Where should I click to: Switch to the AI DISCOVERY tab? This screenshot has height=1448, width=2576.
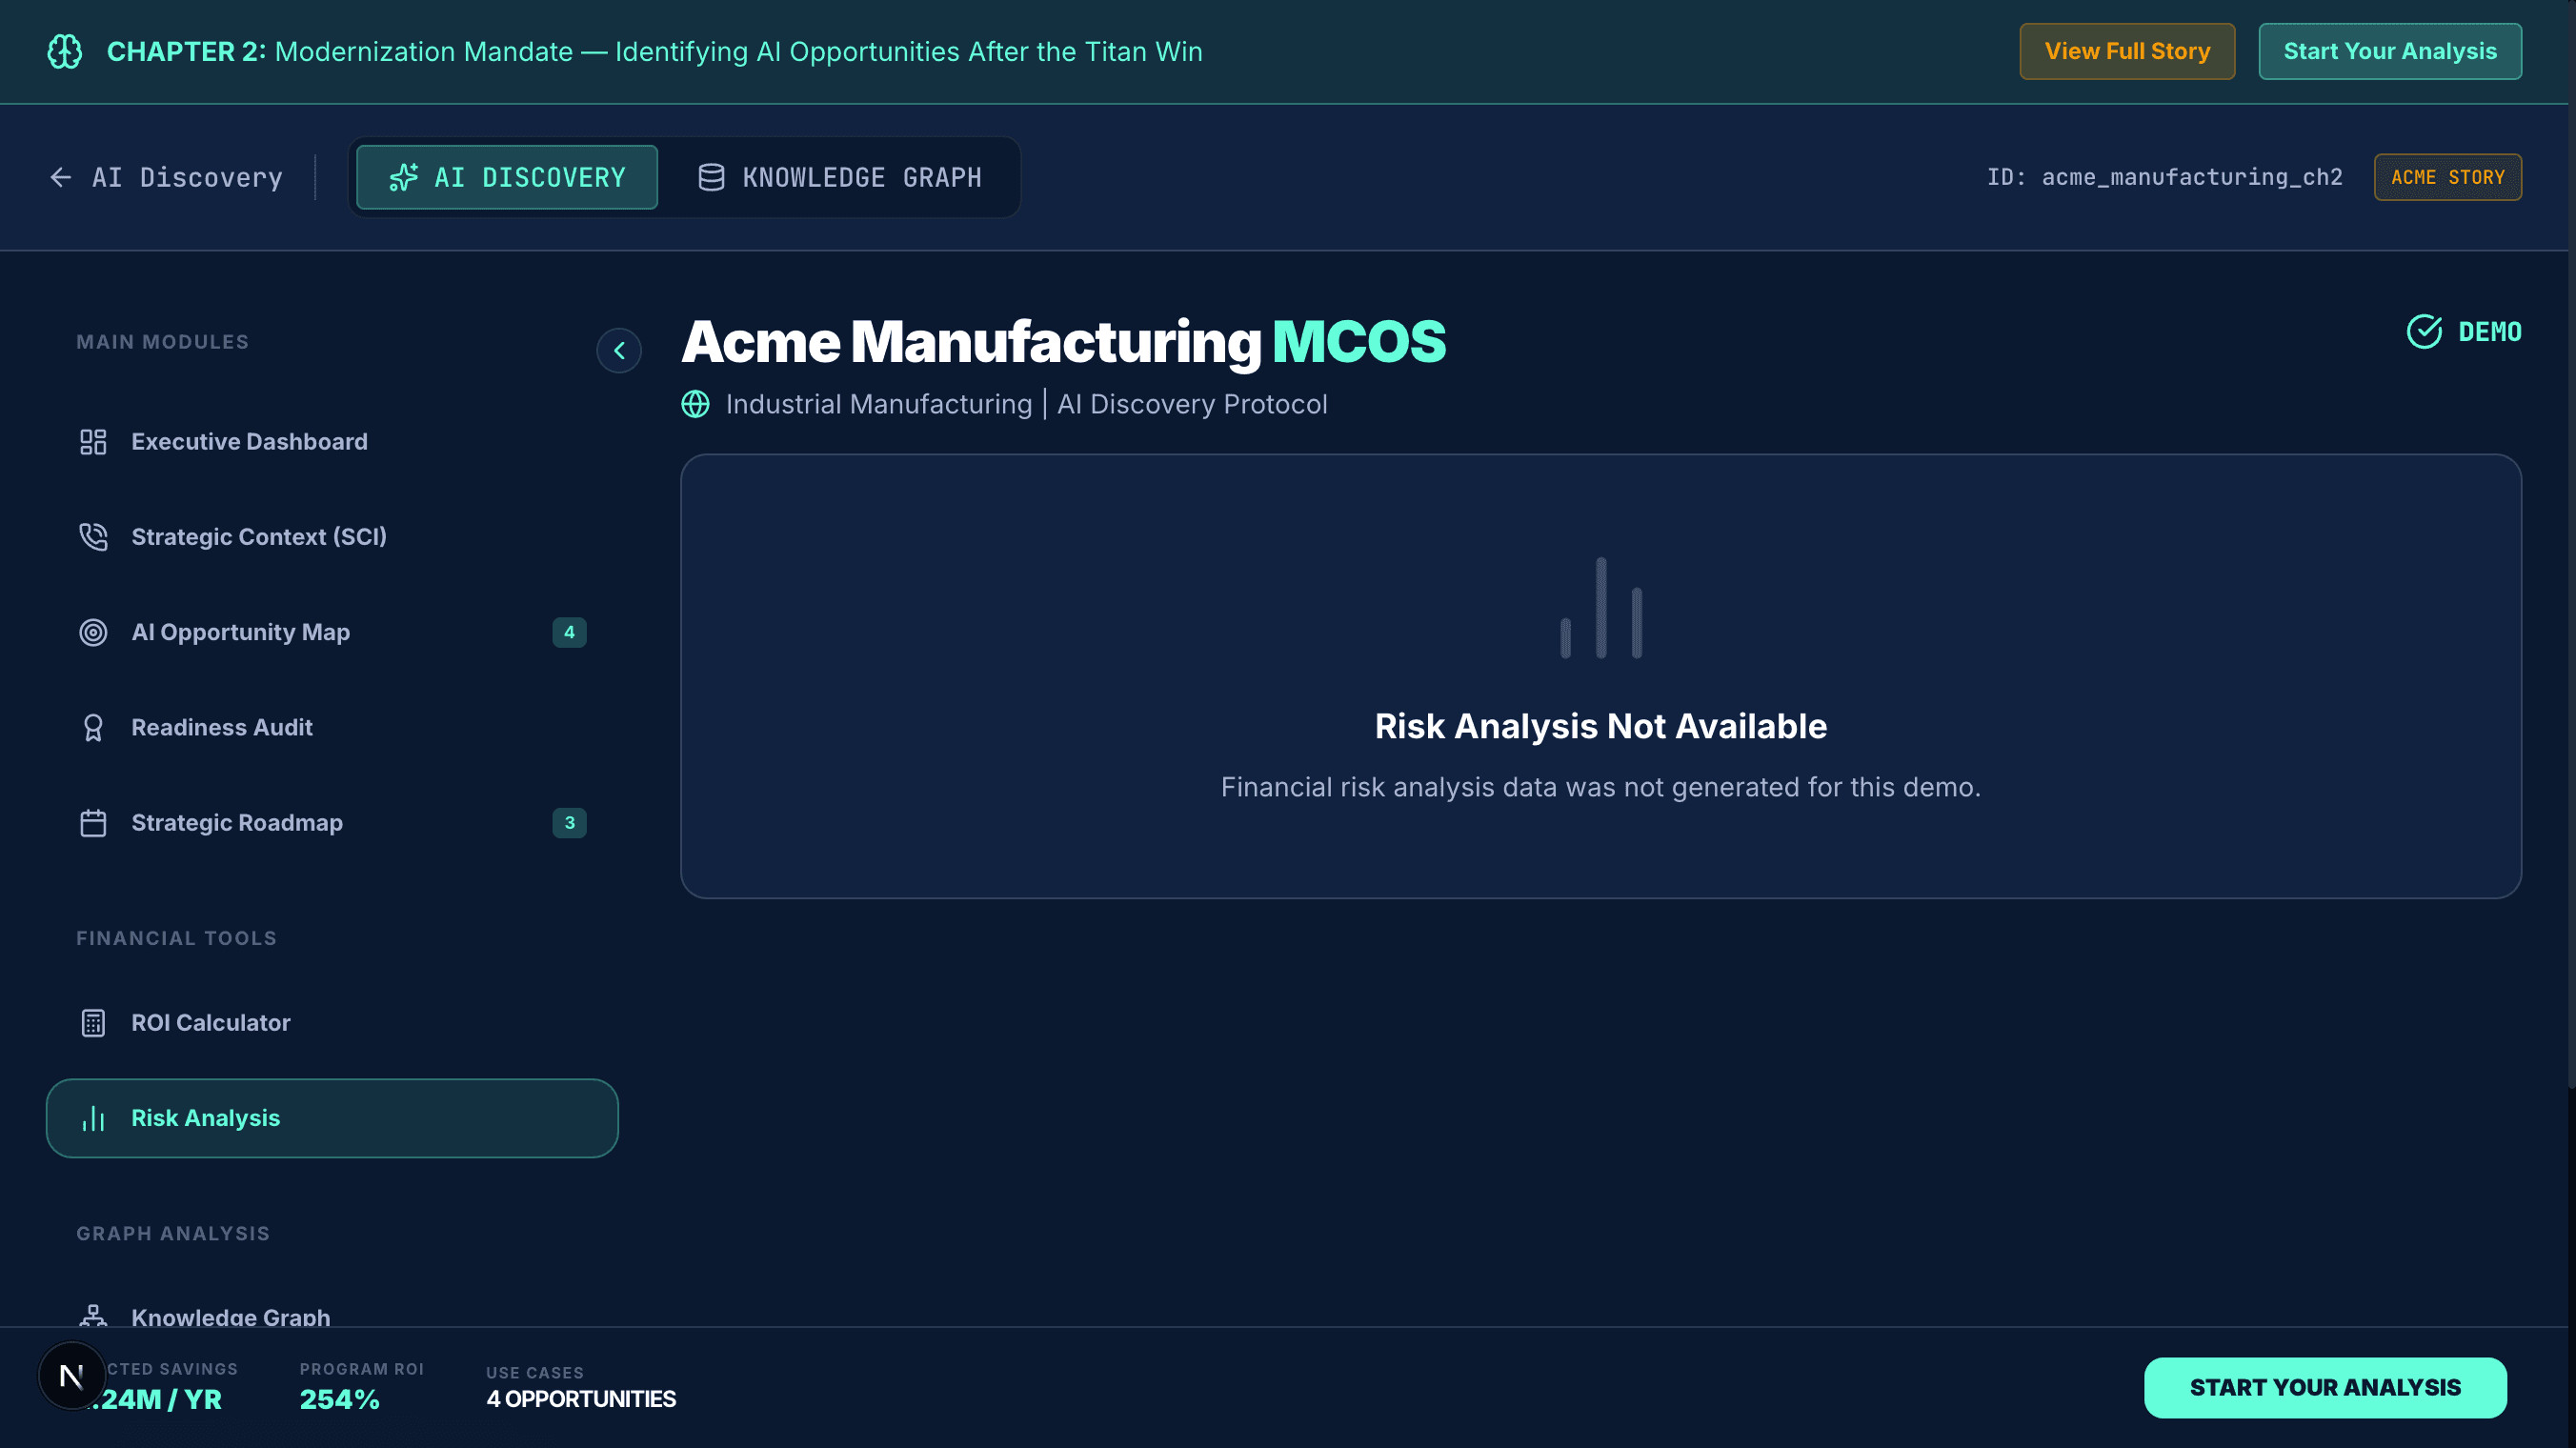507,177
